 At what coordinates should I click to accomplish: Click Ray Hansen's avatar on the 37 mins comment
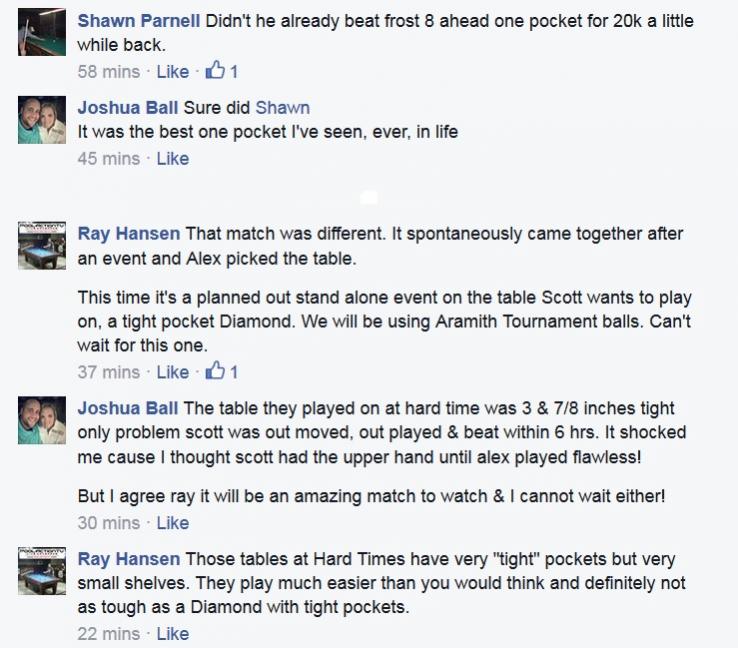tap(42, 245)
